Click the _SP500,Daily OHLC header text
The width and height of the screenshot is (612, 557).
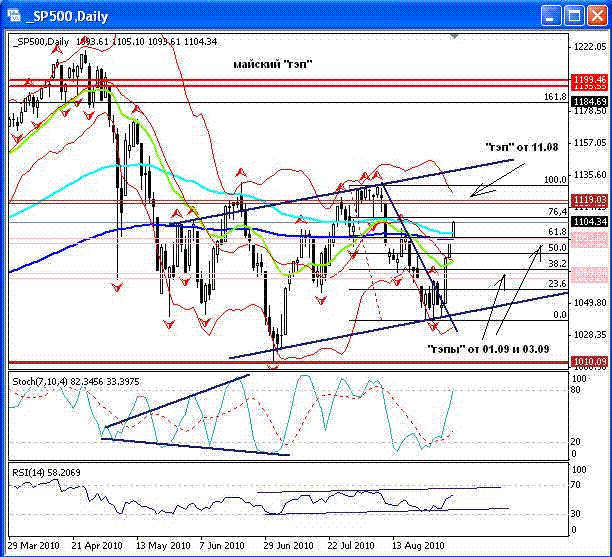point(115,41)
